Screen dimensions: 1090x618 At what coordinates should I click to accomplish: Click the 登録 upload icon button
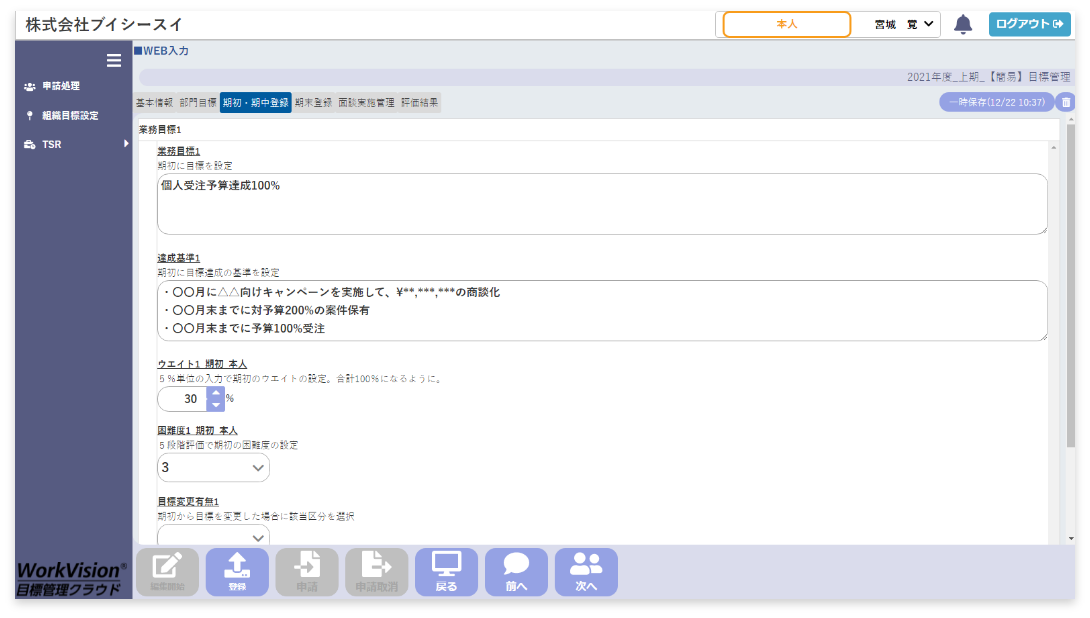tap(237, 572)
